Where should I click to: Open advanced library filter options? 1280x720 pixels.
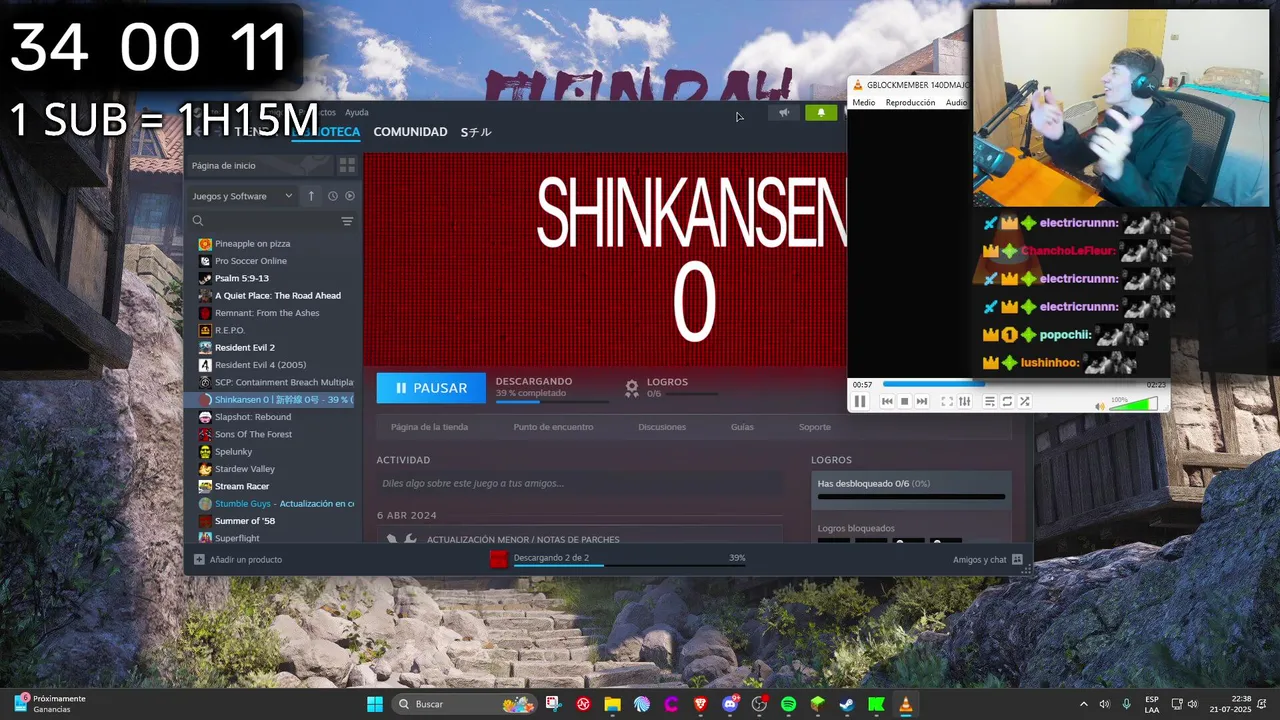pos(347,221)
